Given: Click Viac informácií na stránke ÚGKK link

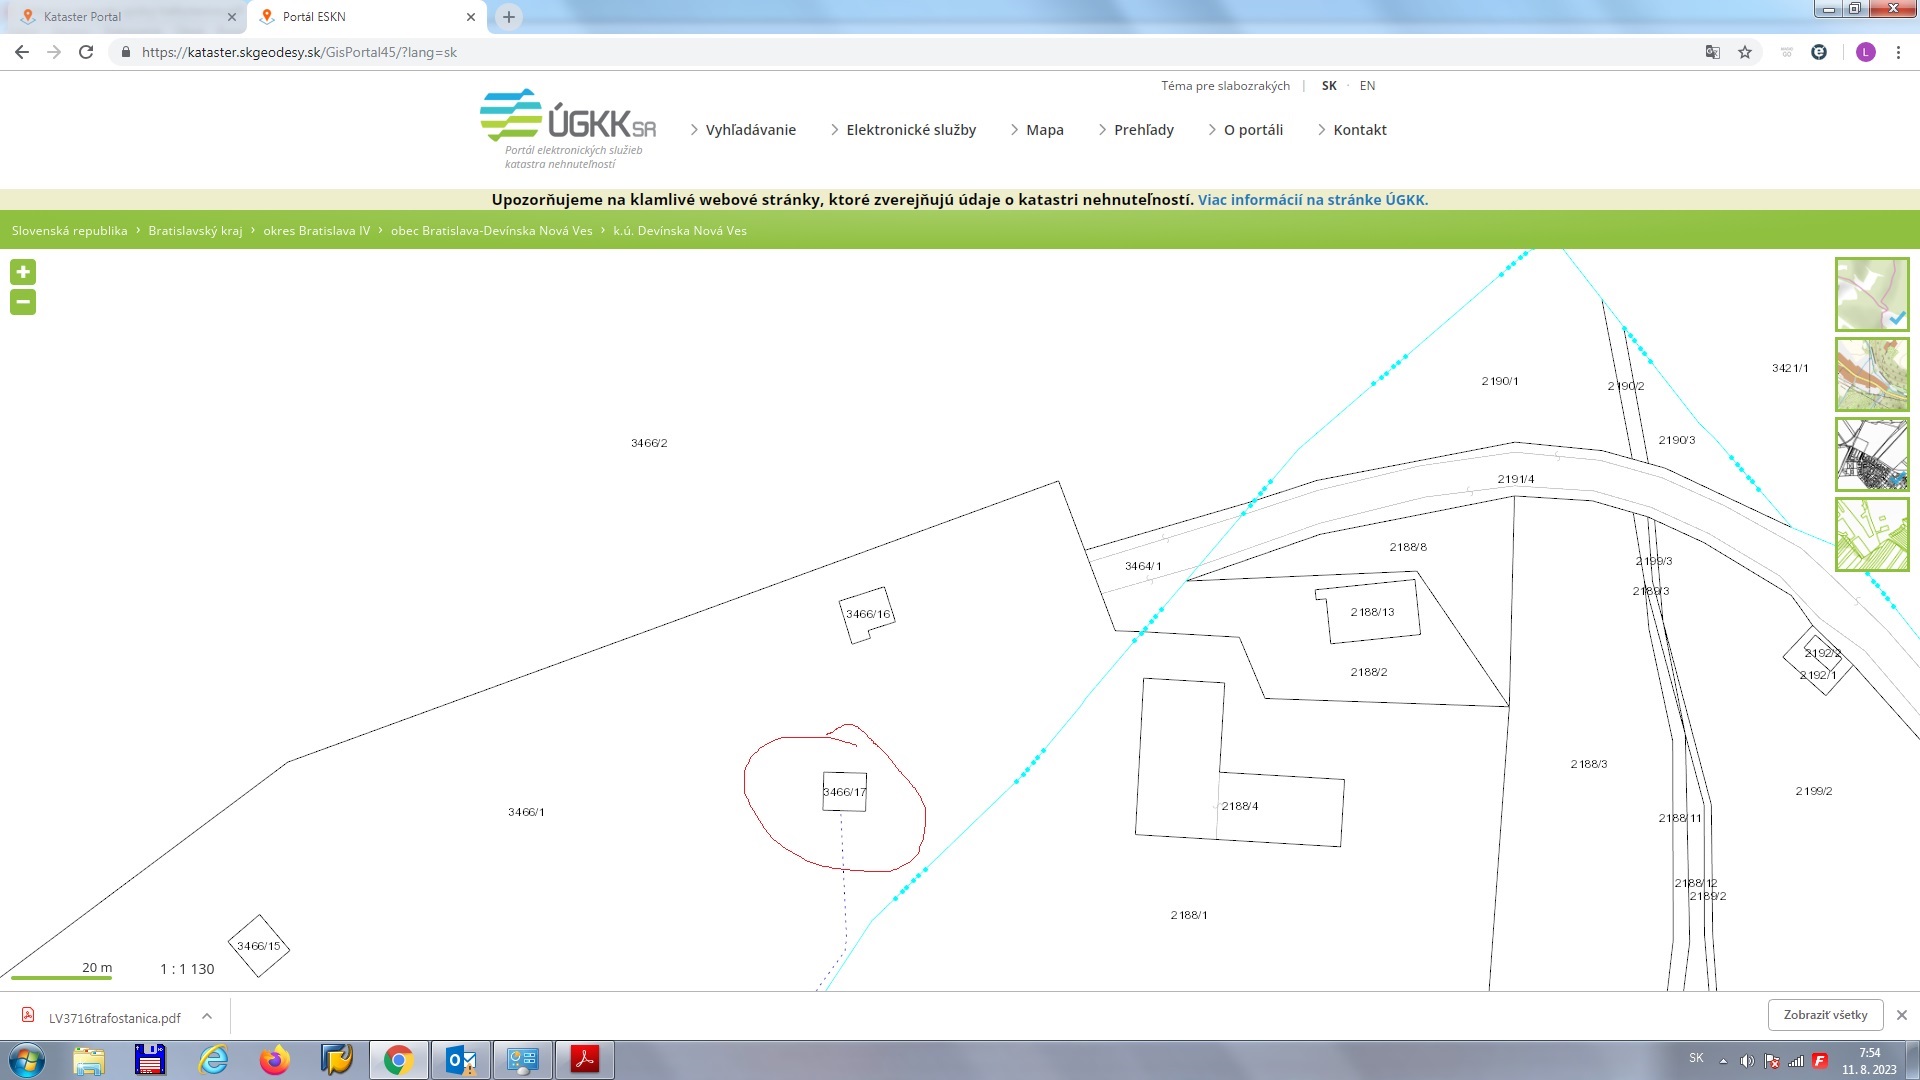Looking at the screenshot, I should click(x=1312, y=200).
